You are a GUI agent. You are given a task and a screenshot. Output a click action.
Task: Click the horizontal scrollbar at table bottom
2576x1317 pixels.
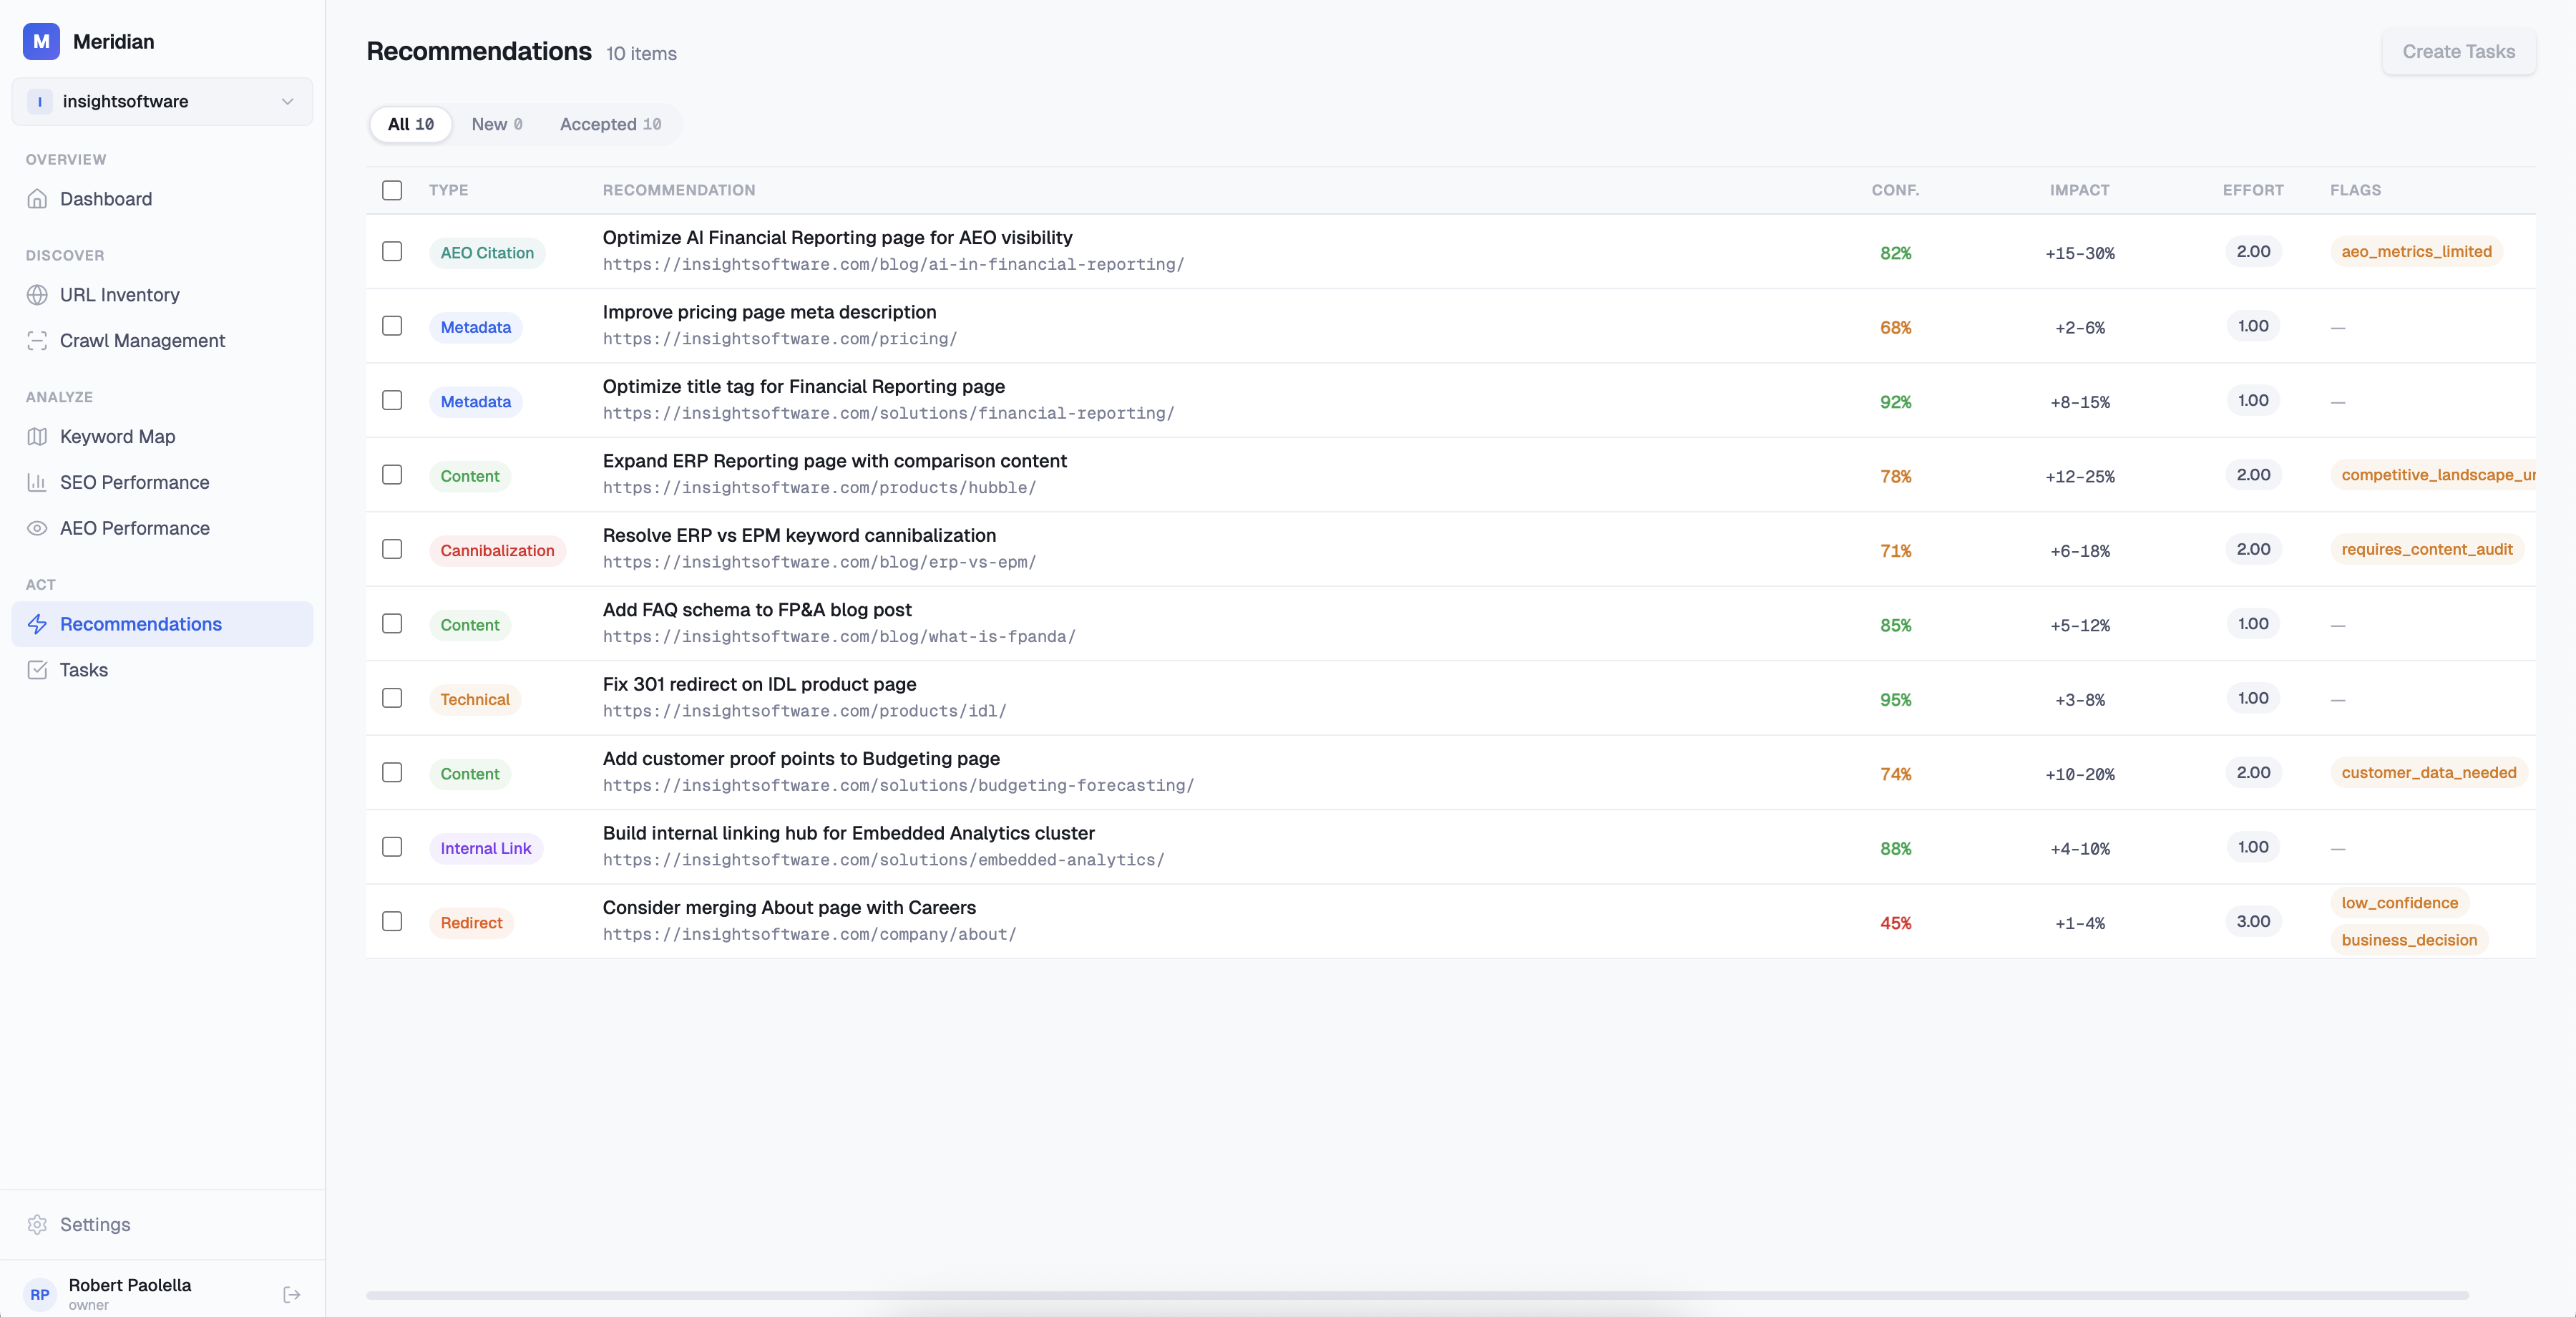click(1417, 1296)
